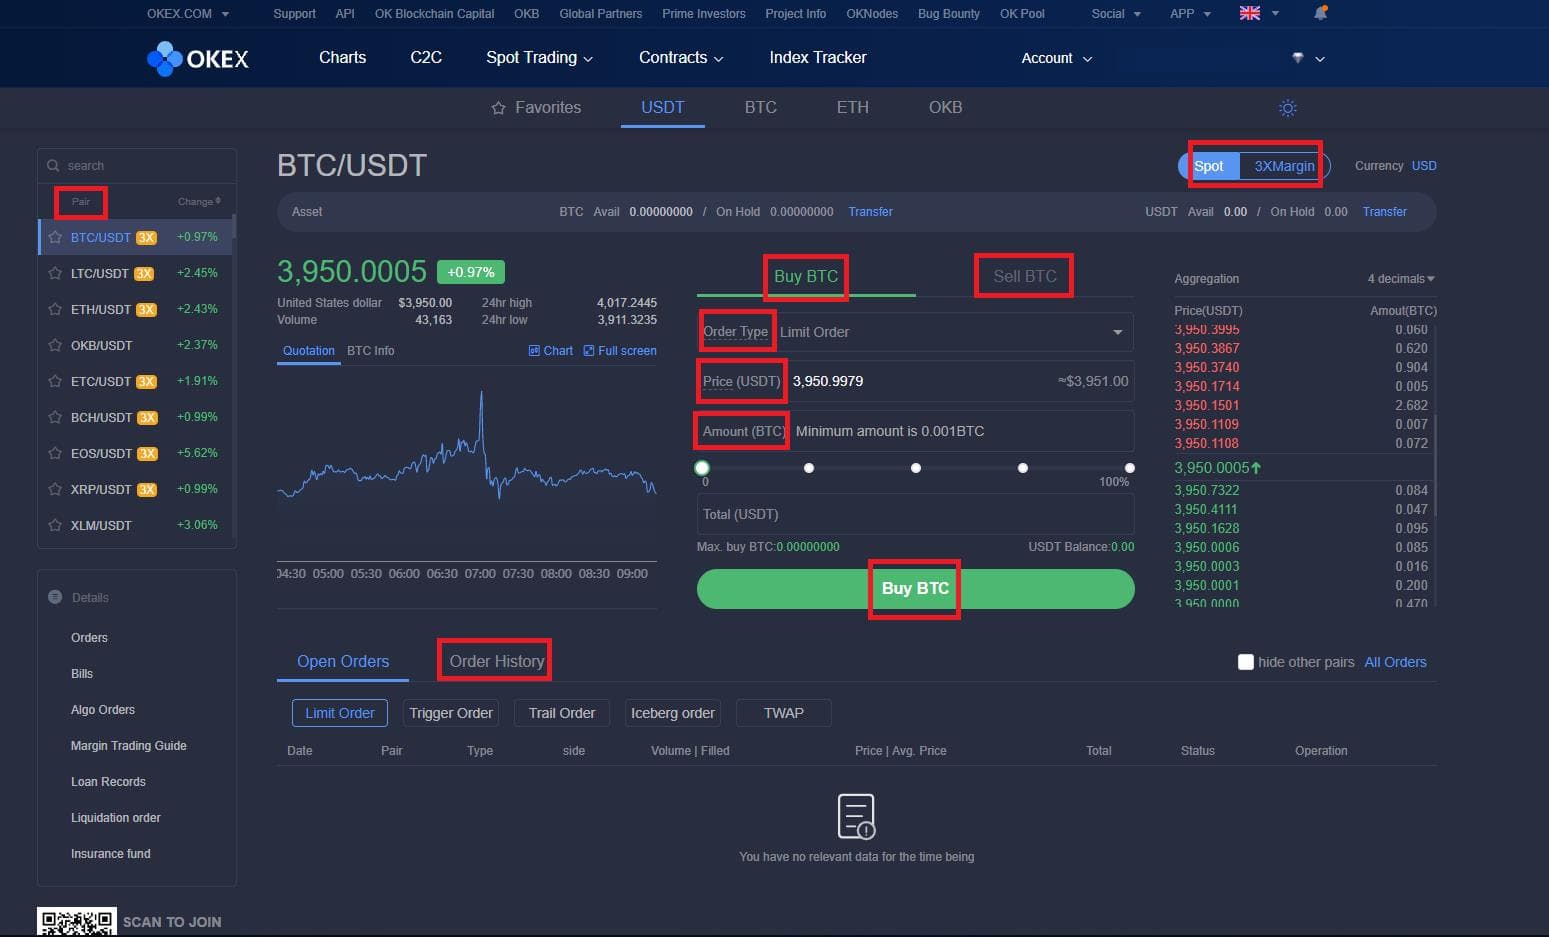Click the Price (USDT) input field
Image resolution: width=1549 pixels, height=937 pixels.
point(915,381)
